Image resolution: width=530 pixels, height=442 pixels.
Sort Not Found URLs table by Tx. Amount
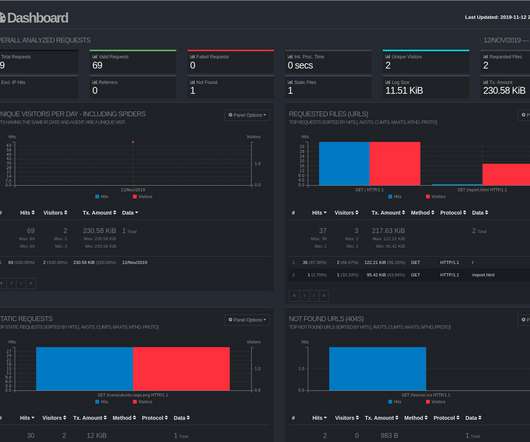[x=382, y=418]
